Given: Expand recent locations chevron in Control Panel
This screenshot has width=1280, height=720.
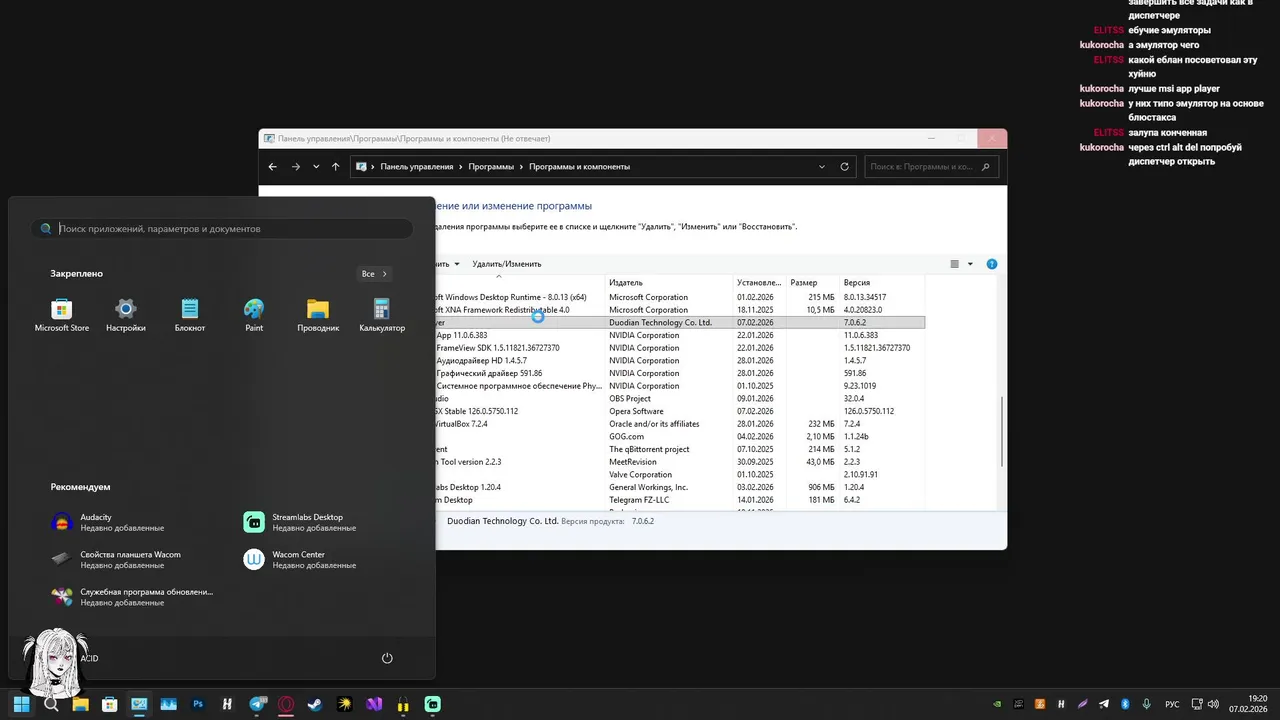Looking at the screenshot, I should coord(316,167).
